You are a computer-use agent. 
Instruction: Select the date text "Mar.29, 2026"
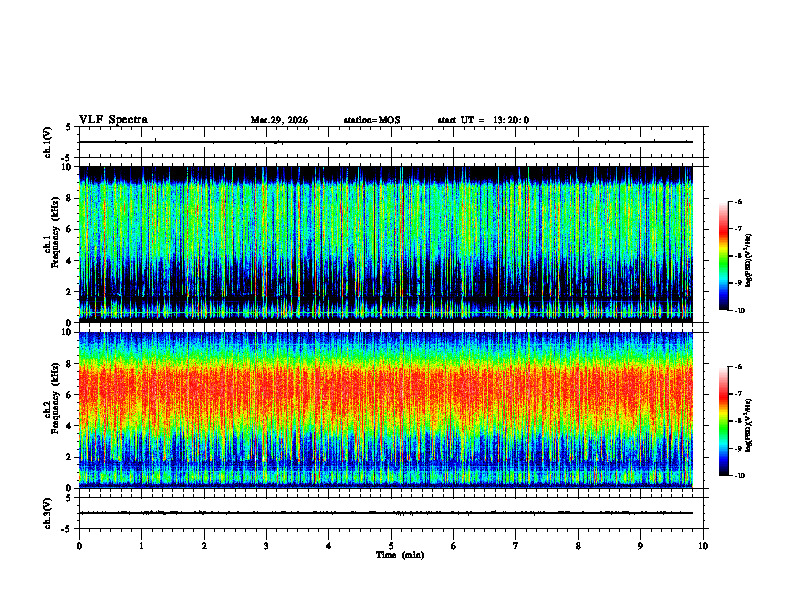[x=279, y=120]
